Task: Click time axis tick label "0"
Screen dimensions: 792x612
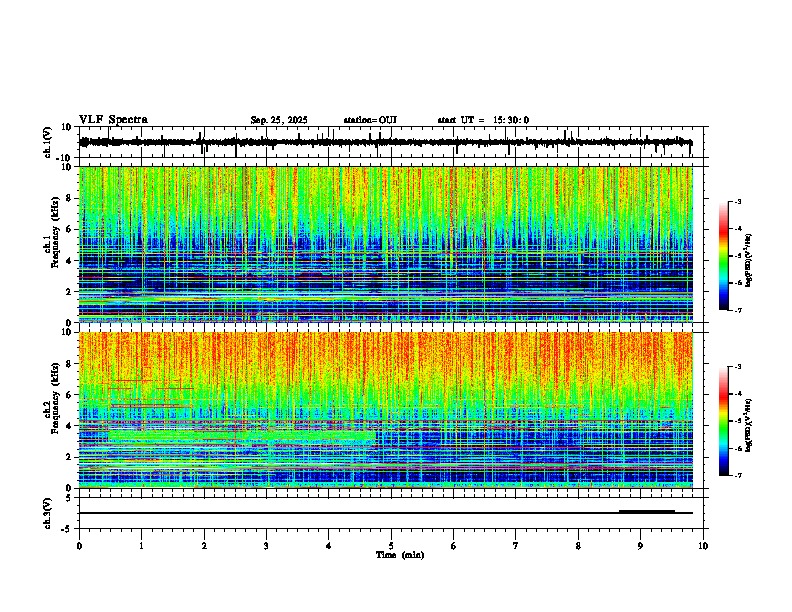Action: (79, 546)
